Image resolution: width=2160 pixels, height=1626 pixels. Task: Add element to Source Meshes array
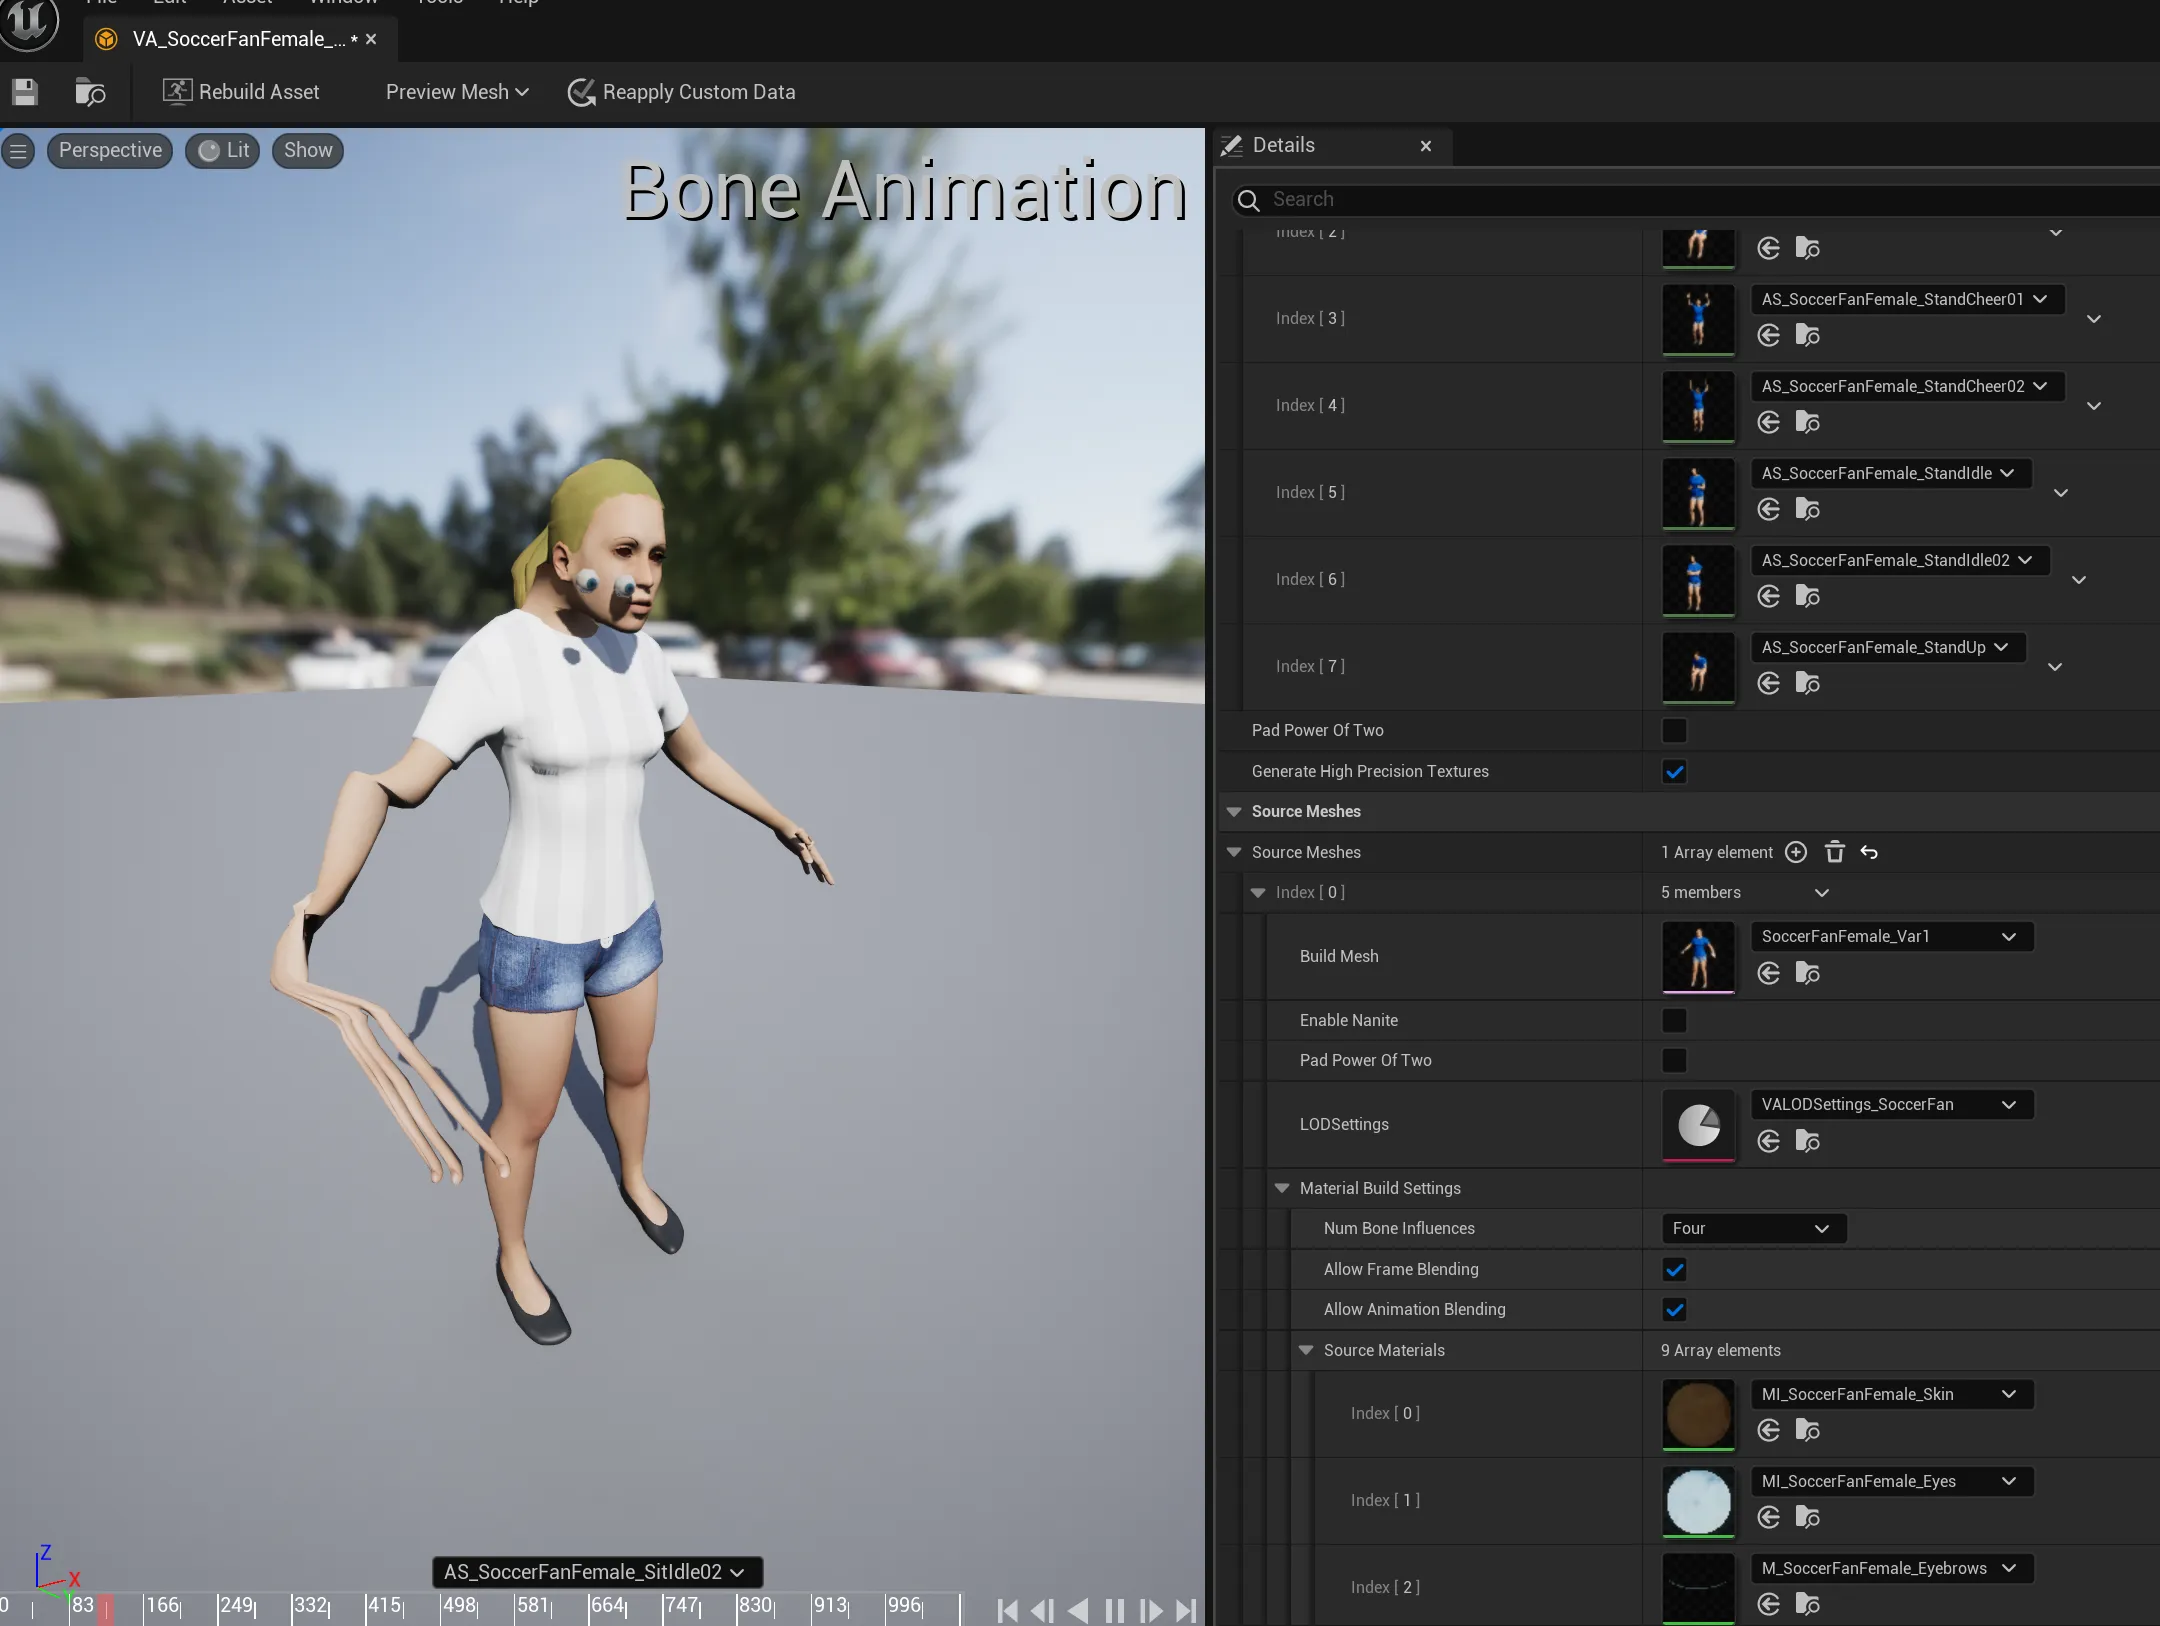click(1796, 852)
